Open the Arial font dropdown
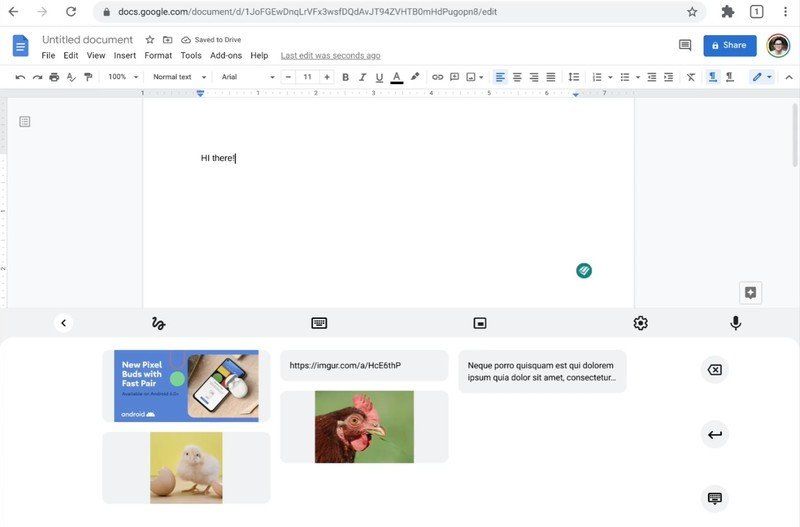 click(x=248, y=77)
